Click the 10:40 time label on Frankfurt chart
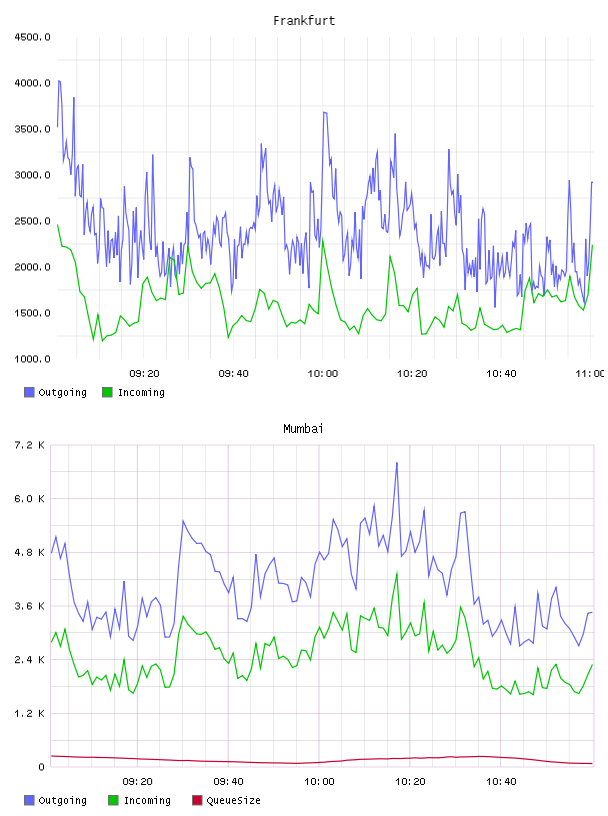This screenshot has width=608, height=816. [x=501, y=374]
